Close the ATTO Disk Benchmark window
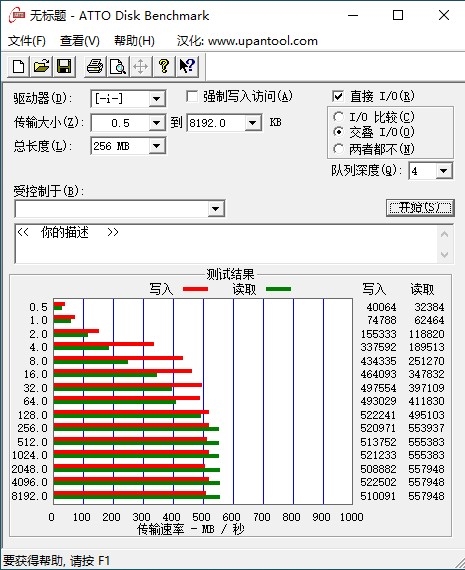The image size is (465, 570). pyautogui.click(x=444, y=15)
